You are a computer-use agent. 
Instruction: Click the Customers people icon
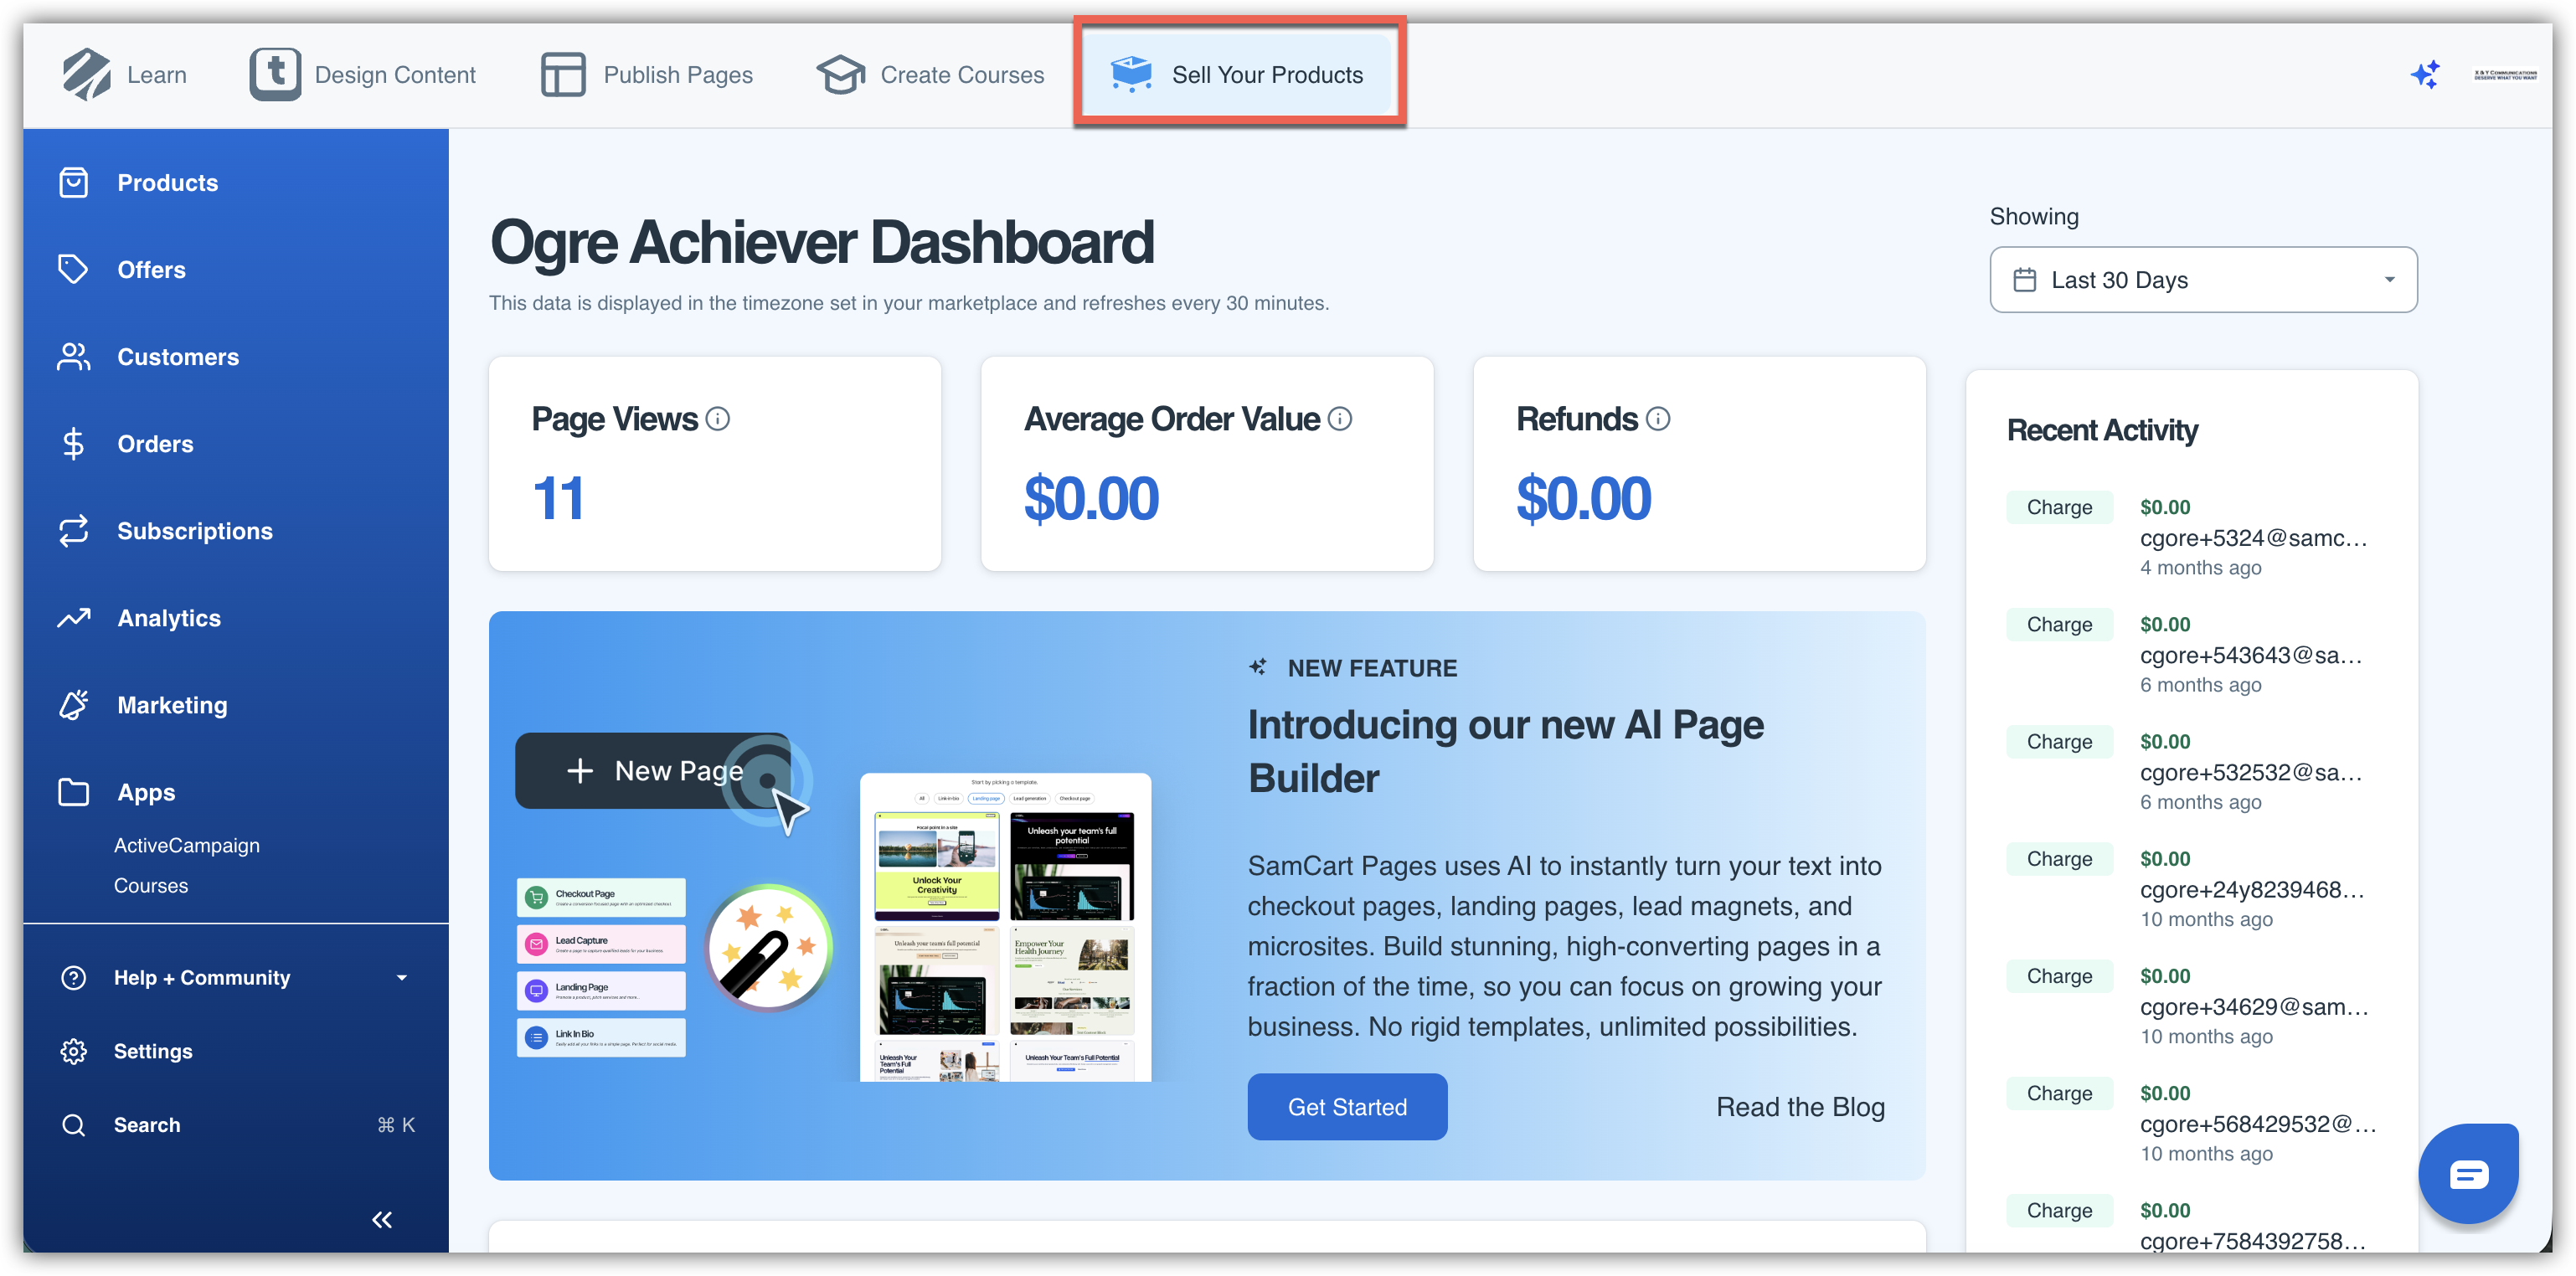click(73, 357)
